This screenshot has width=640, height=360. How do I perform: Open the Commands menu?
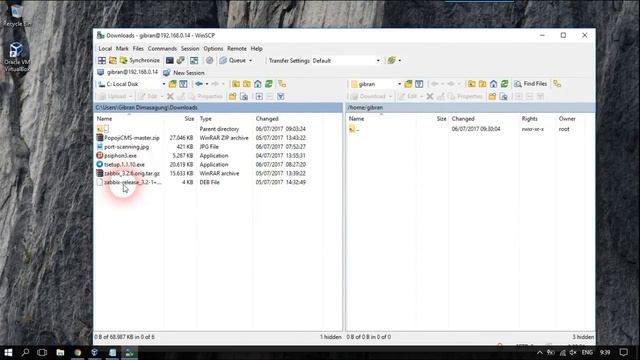162,49
